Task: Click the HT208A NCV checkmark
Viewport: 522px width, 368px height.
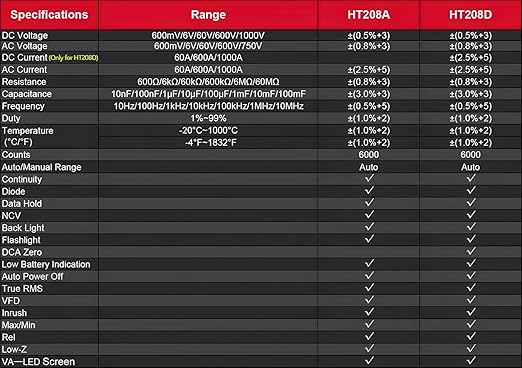Action: pos(369,215)
